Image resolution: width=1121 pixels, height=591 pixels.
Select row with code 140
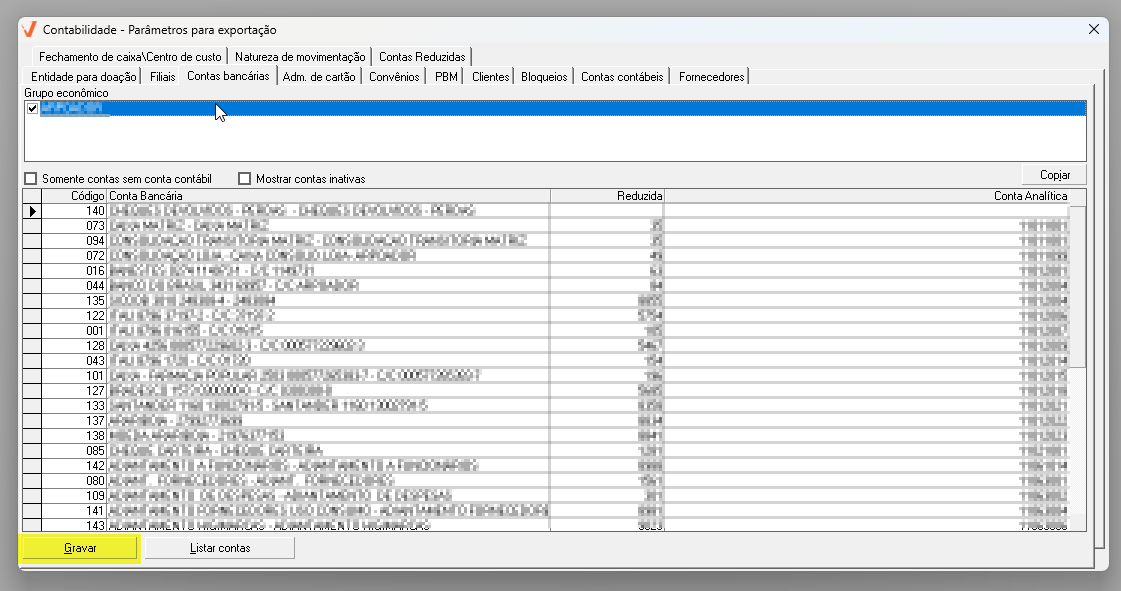pyautogui.click(x=546, y=211)
